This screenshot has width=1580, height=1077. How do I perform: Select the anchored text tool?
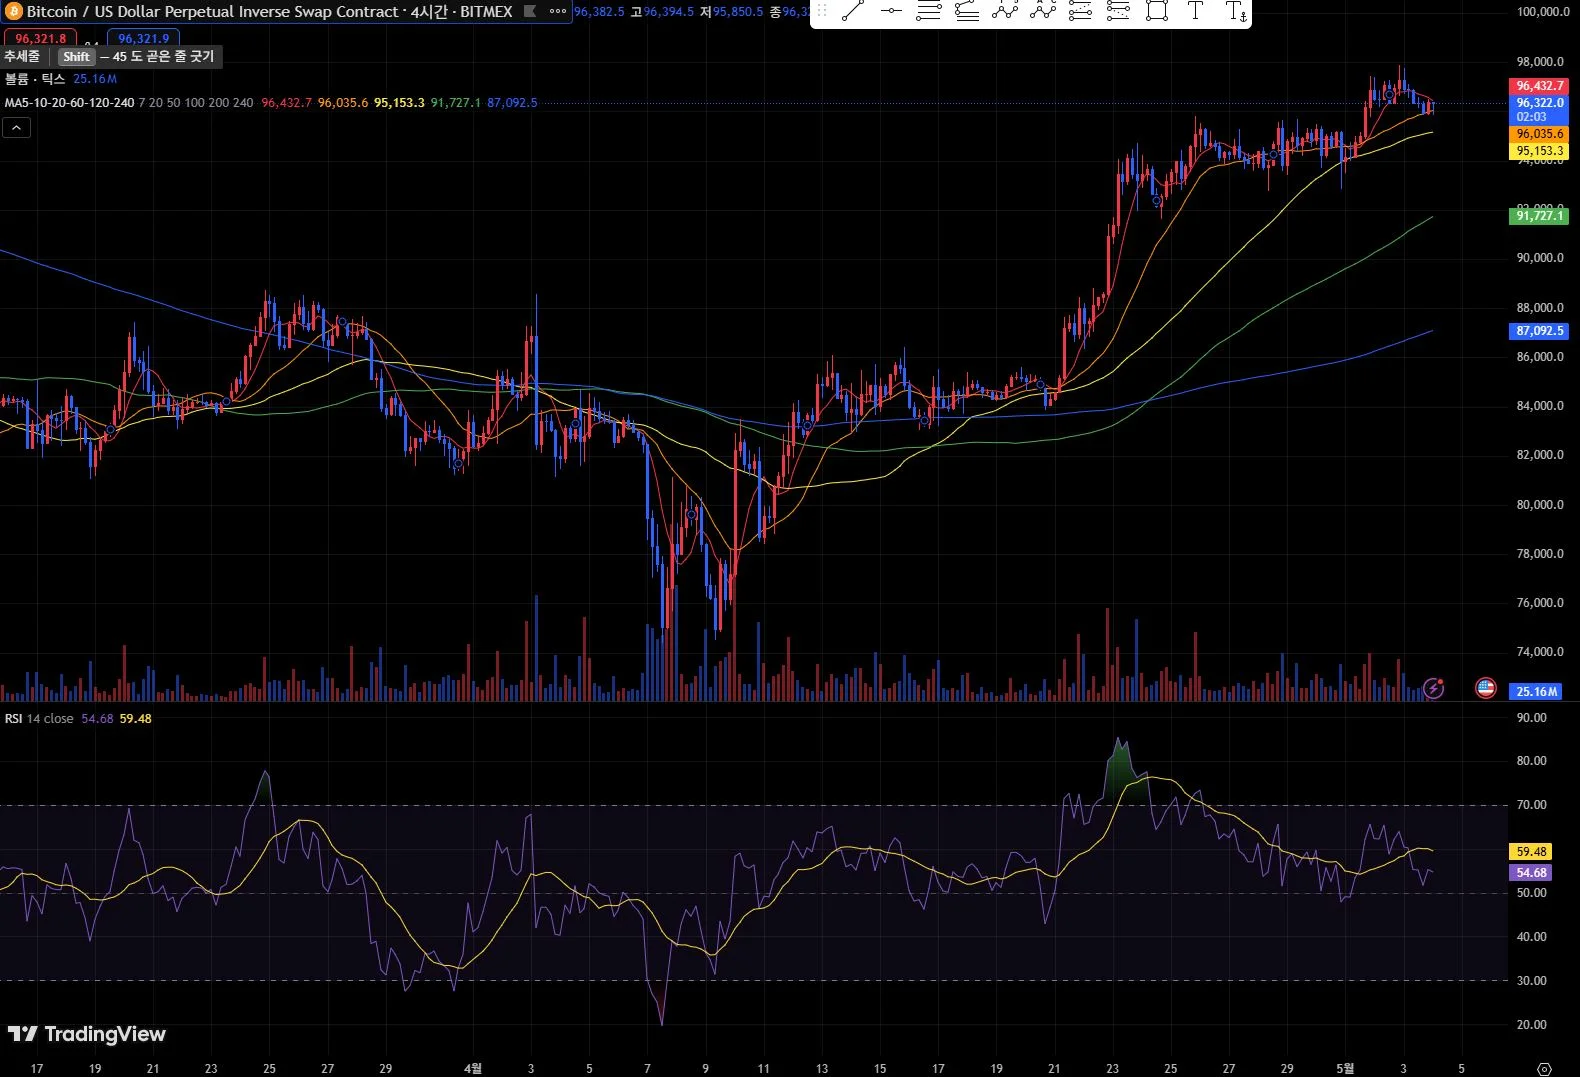click(x=1235, y=12)
